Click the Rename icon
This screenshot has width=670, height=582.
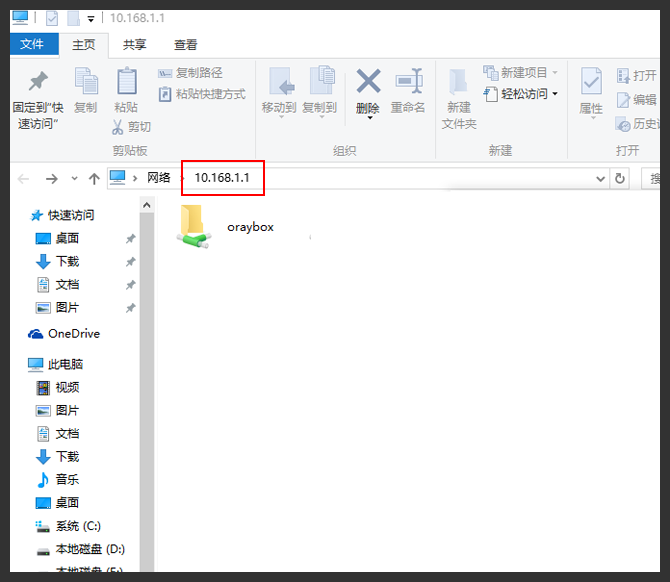(408, 81)
